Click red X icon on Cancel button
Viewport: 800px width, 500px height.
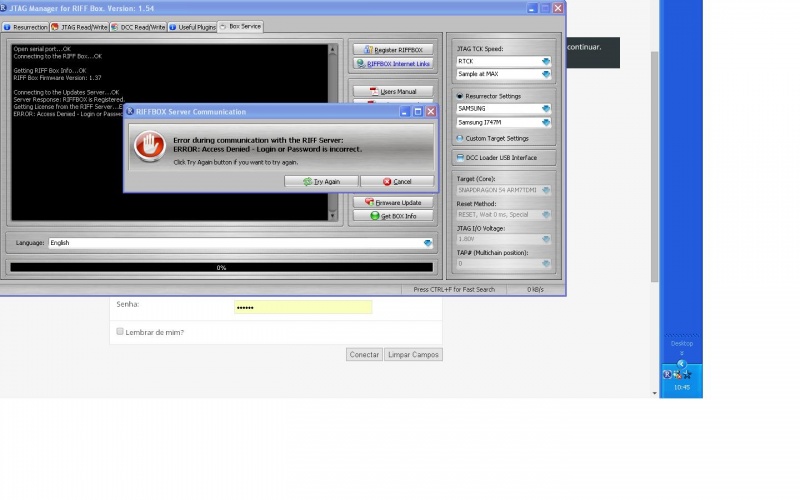[387, 181]
